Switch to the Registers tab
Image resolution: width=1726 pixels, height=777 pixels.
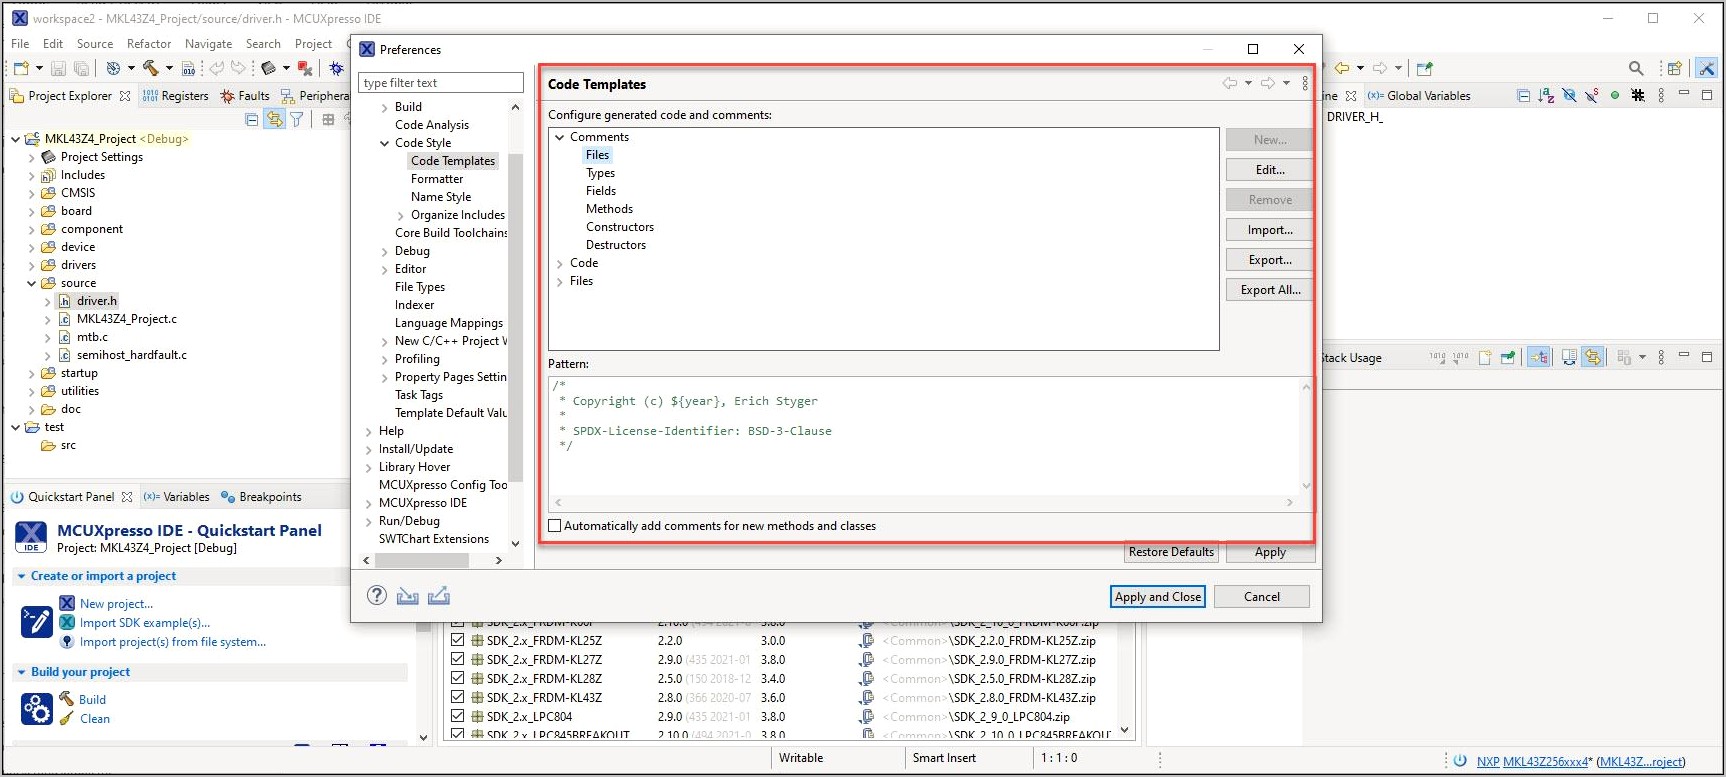[176, 96]
